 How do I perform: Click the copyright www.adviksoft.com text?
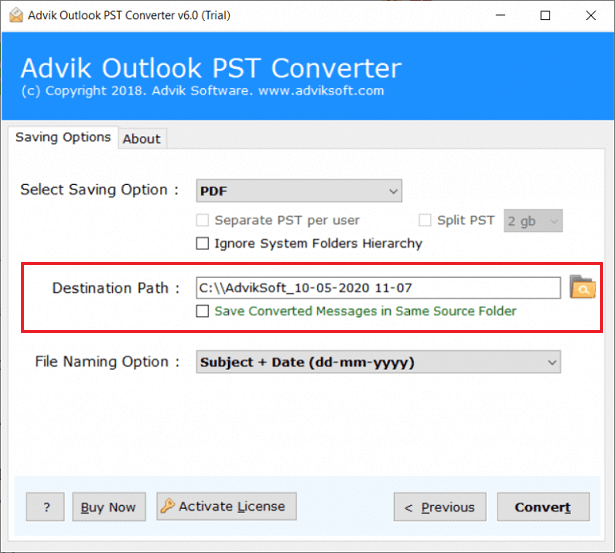(x=203, y=91)
